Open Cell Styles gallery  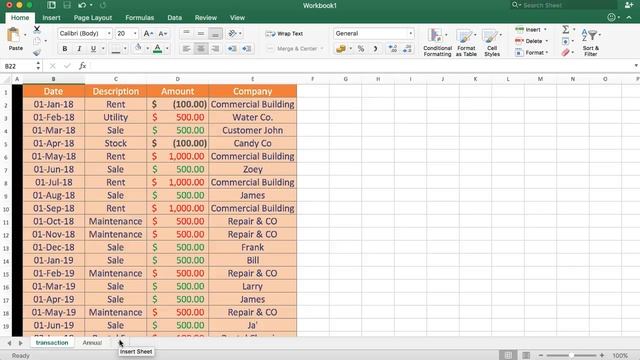click(492, 42)
